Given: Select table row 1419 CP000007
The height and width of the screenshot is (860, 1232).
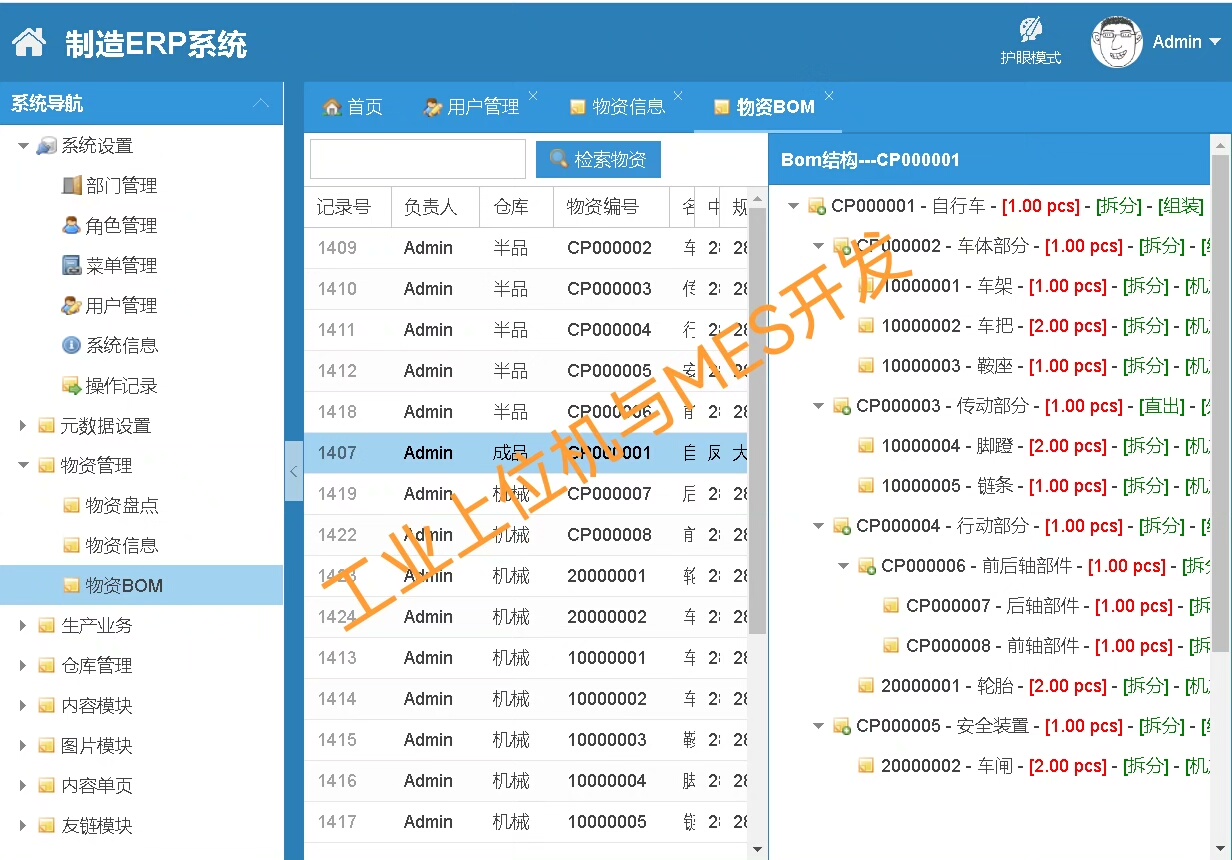Looking at the screenshot, I should [x=526, y=494].
